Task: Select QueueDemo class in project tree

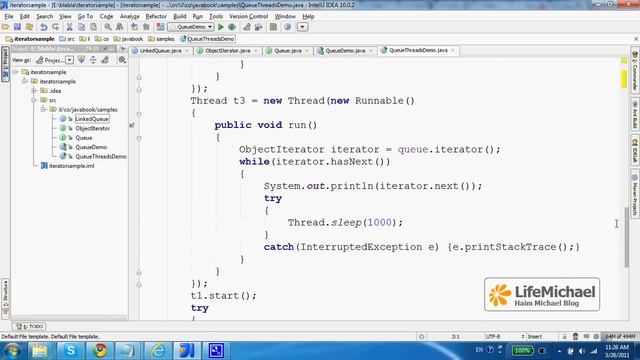Action: coord(91,147)
